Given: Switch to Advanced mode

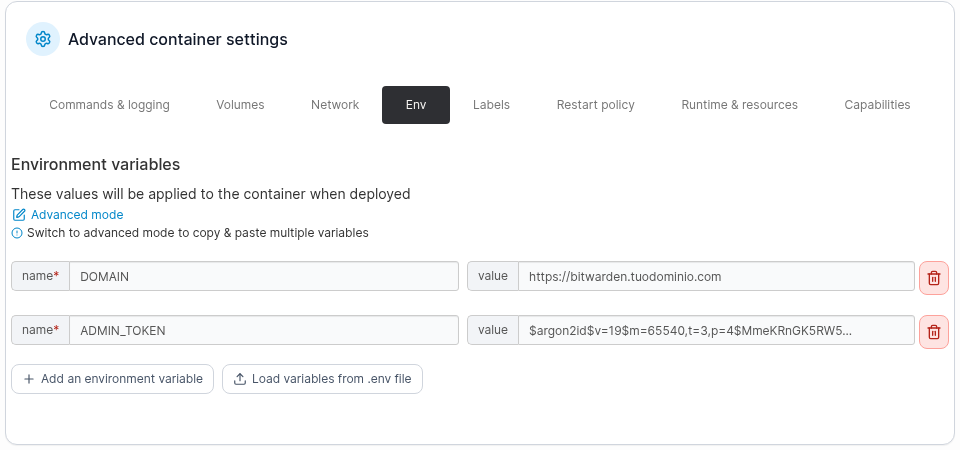Looking at the screenshot, I should 68,215.
